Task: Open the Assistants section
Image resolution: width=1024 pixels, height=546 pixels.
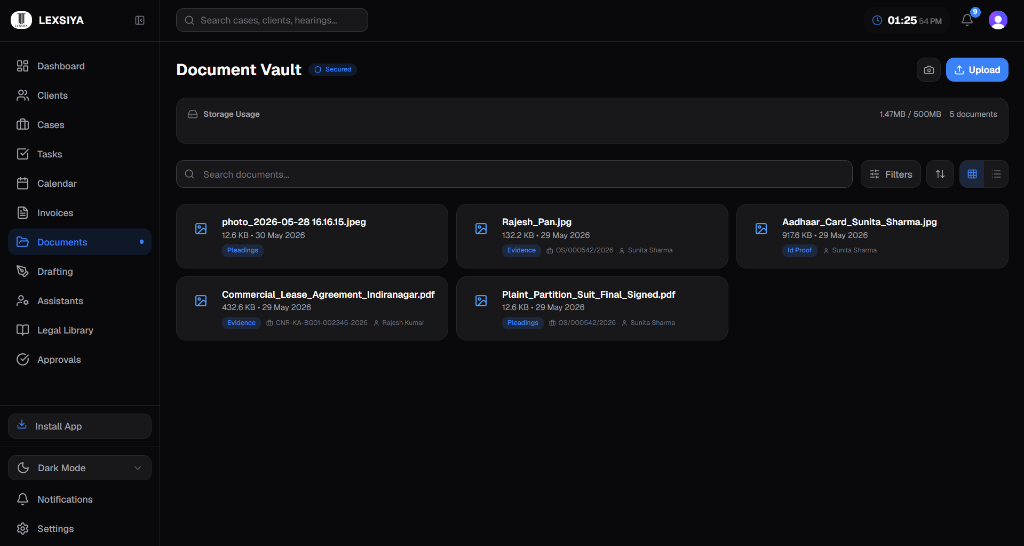Action: [80, 301]
